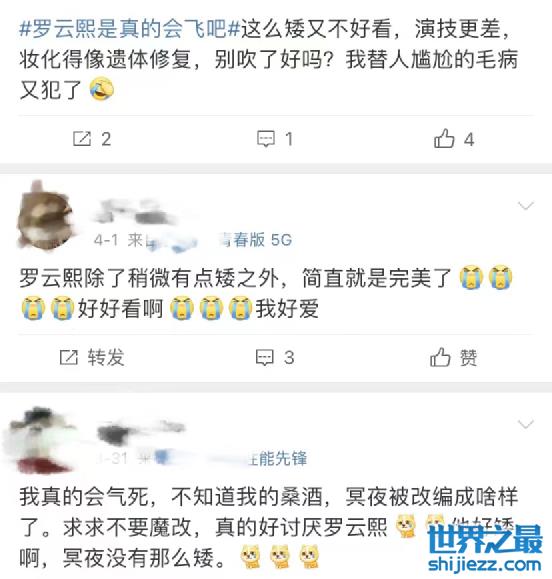Tap the blurred username of the second poster
Screen dimensions: 552x579
(x=135, y=213)
